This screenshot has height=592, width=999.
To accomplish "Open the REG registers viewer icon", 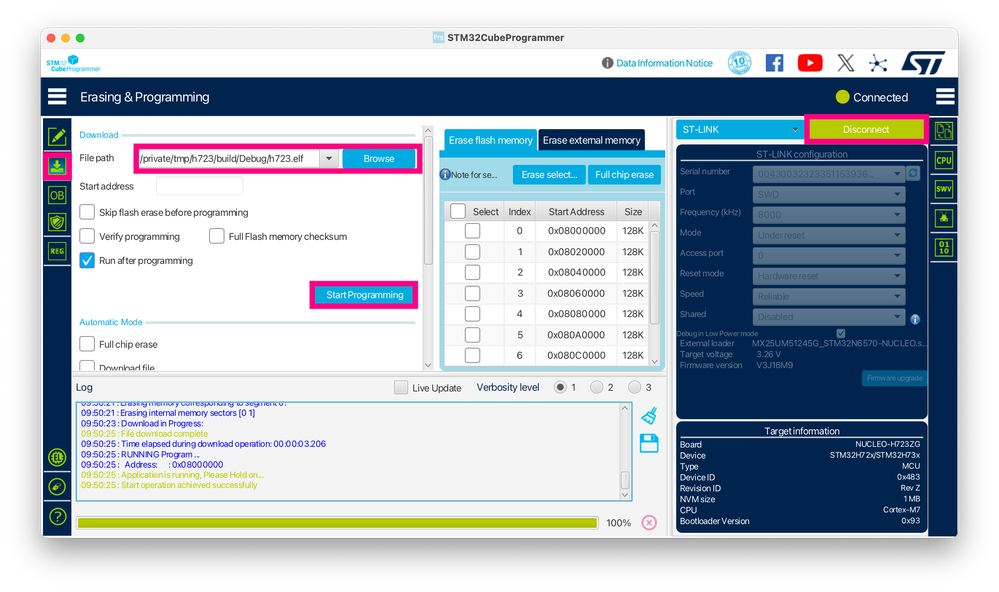I will click(57, 251).
